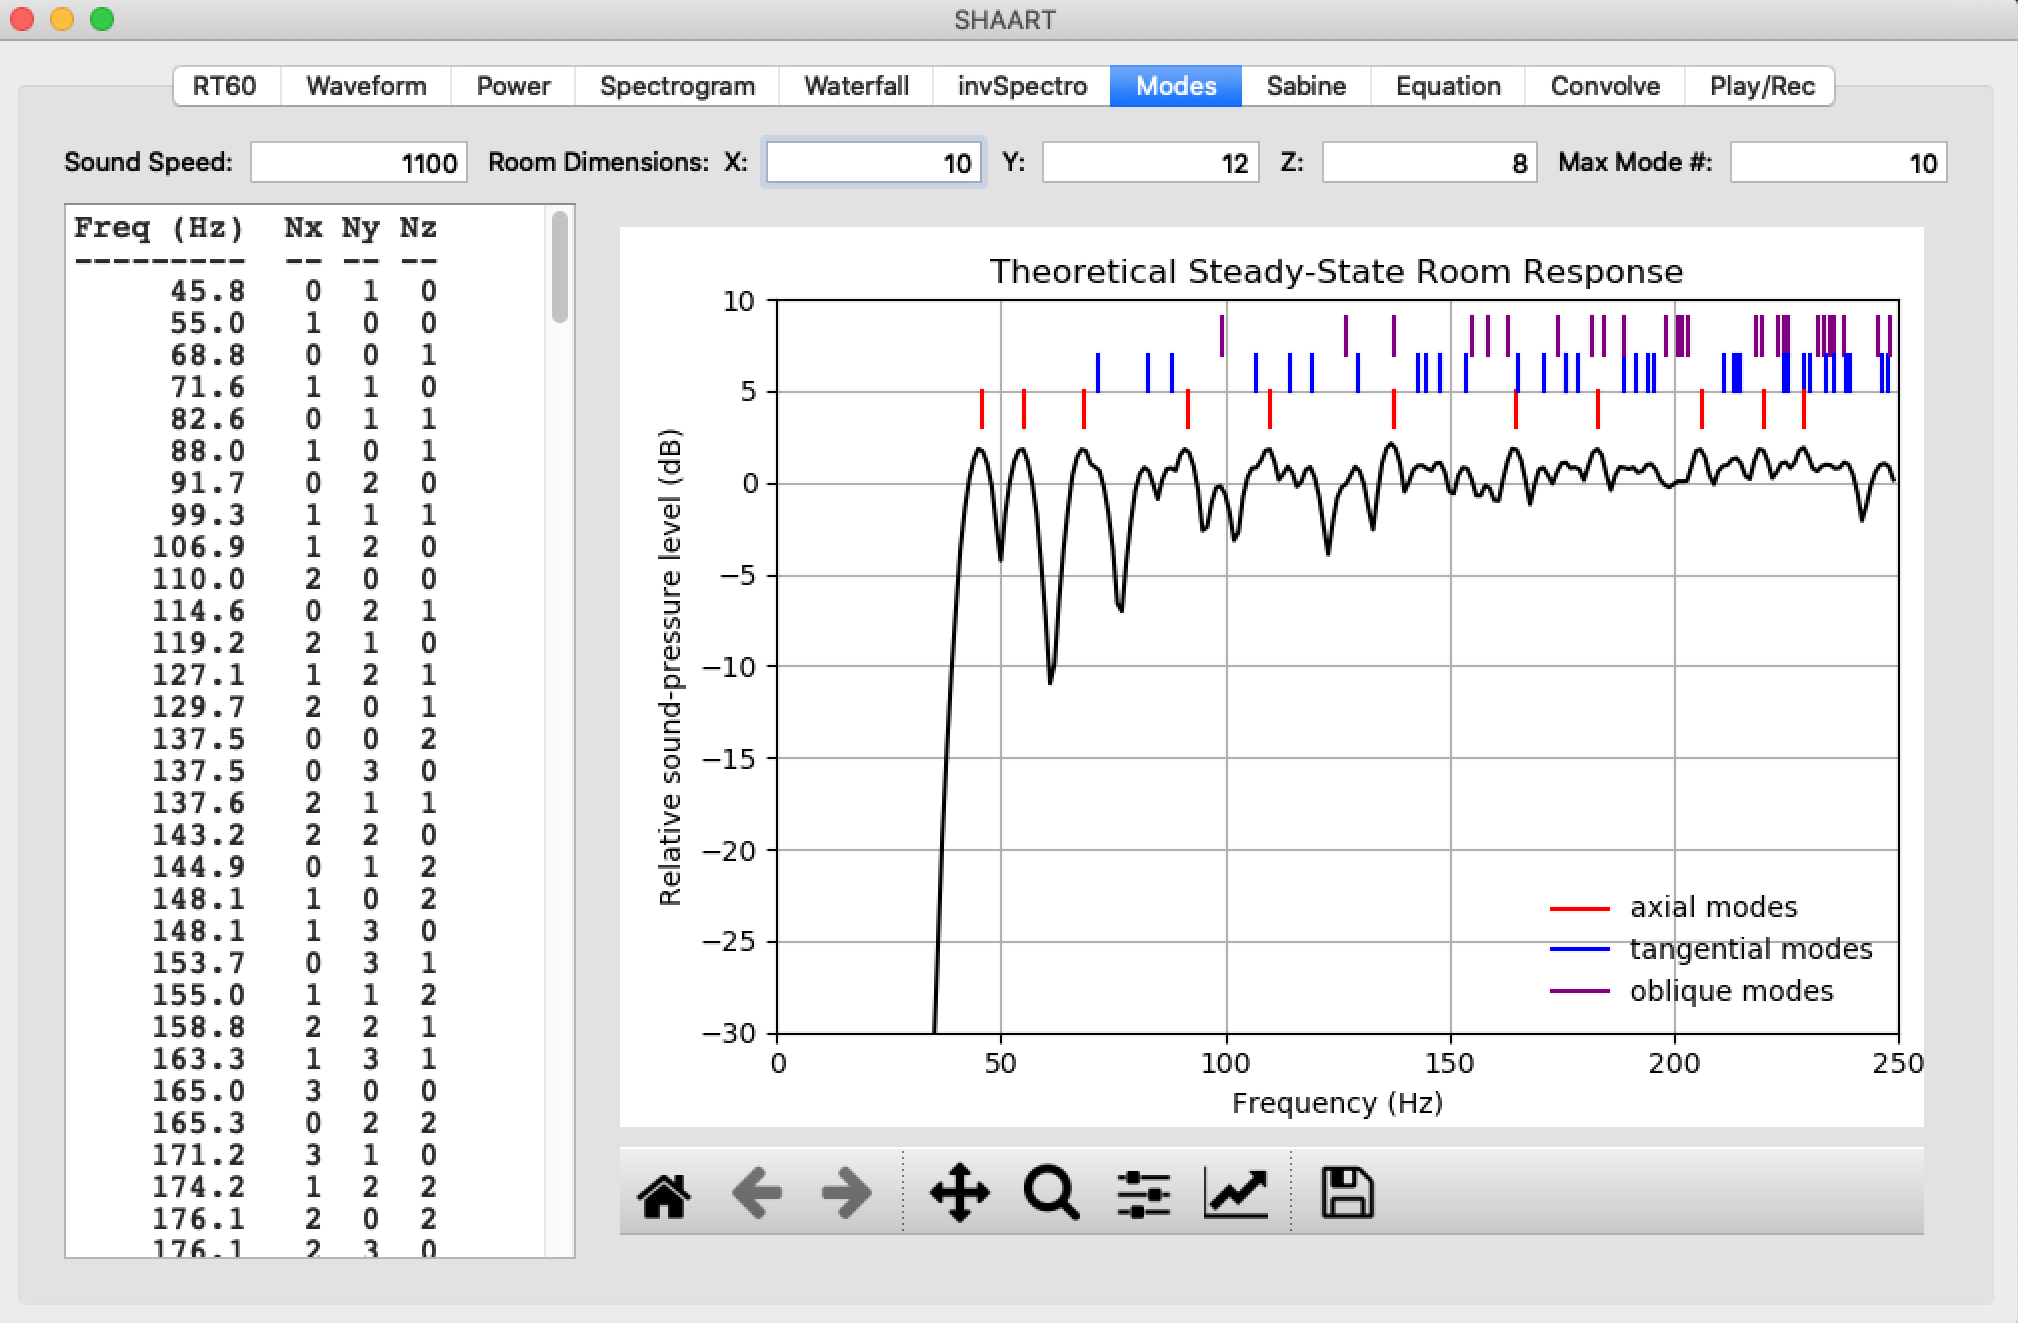Click the 99.3 Hz mode row
The height and width of the screenshot is (1323, 2018).
pos(305,515)
